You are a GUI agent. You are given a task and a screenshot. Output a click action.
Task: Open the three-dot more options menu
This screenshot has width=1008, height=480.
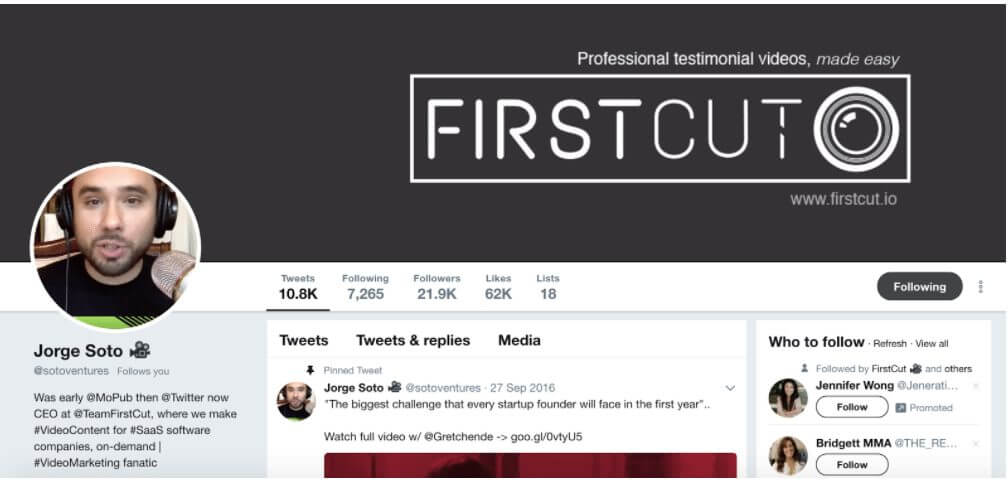[x=980, y=287]
